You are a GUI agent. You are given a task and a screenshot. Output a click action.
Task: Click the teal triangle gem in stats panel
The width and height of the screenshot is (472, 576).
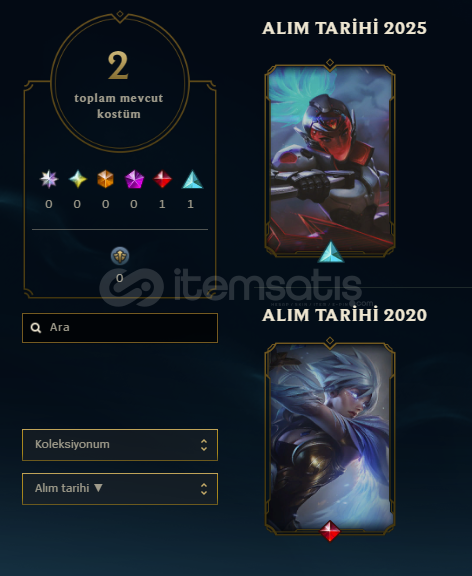click(x=192, y=180)
